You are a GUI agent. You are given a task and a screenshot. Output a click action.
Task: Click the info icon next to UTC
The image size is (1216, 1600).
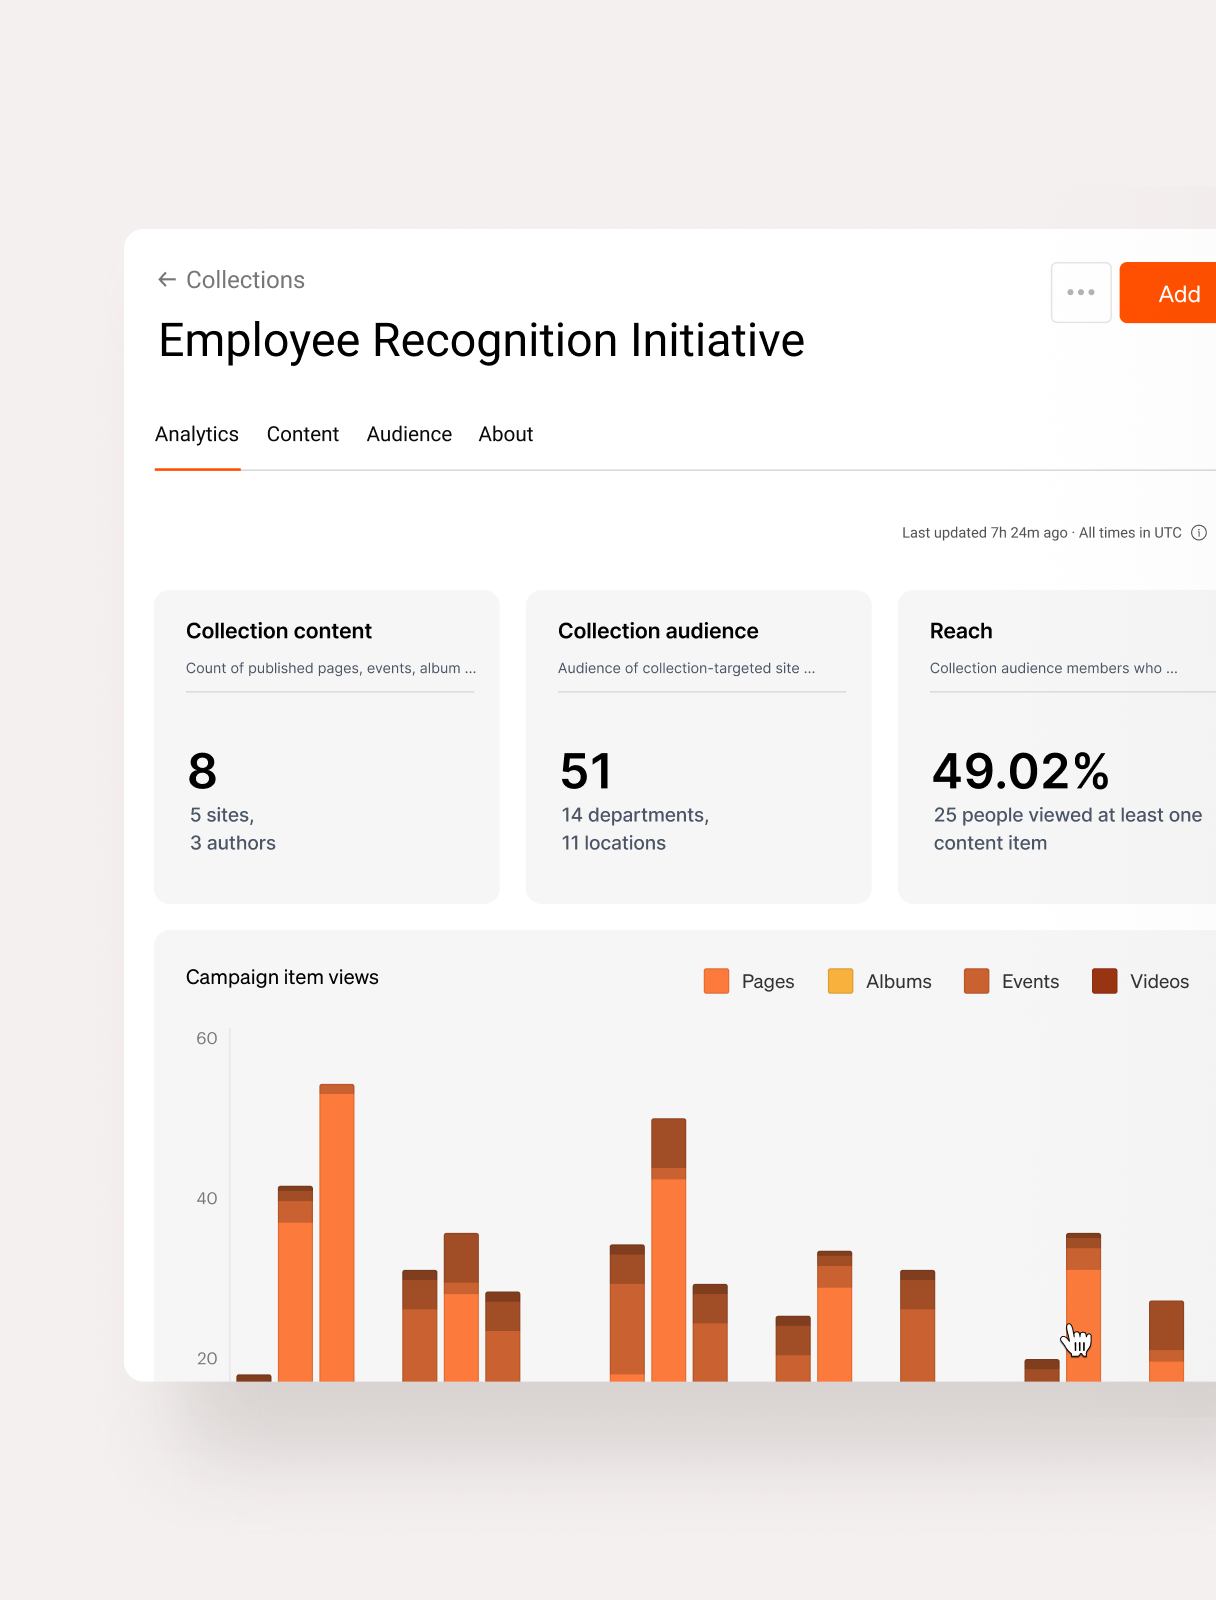pyautogui.click(x=1199, y=533)
